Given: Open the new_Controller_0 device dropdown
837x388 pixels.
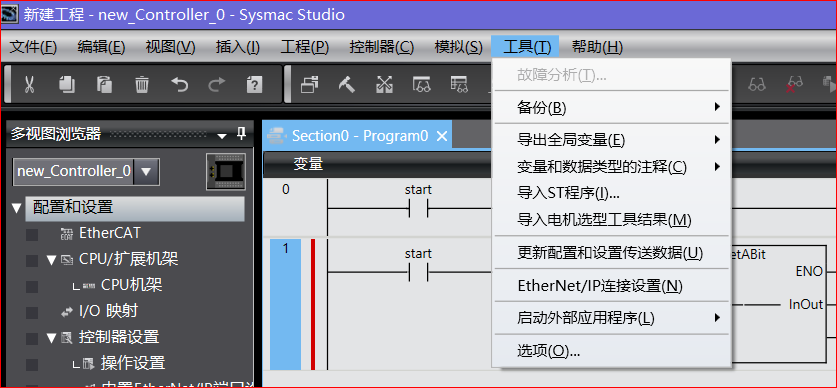Looking at the screenshot, I should [146, 171].
